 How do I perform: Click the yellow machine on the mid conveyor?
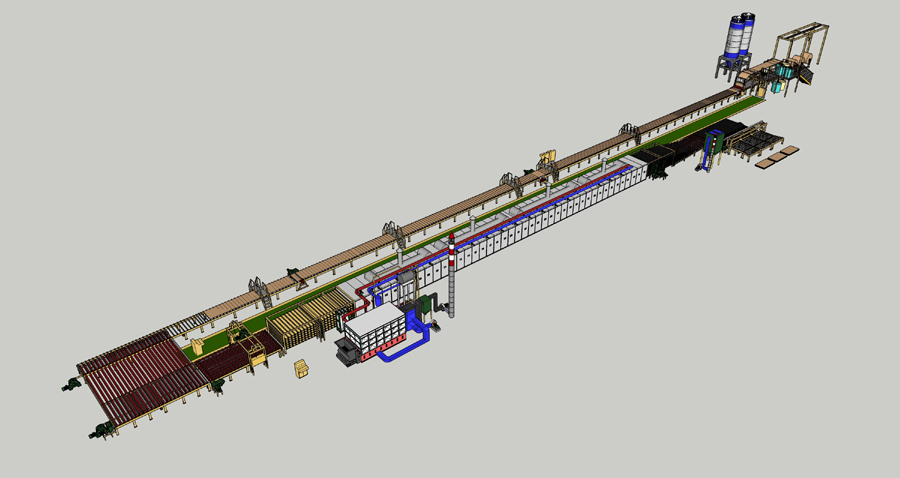pyautogui.click(x=547, y=157)
